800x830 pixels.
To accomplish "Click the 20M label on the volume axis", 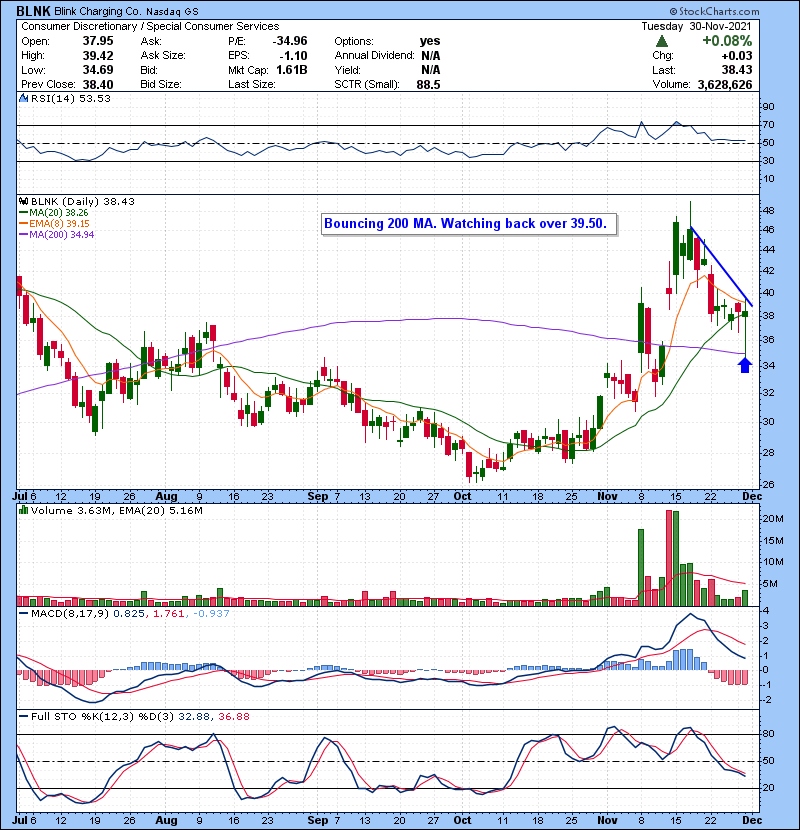I will [x=772, y=519].
